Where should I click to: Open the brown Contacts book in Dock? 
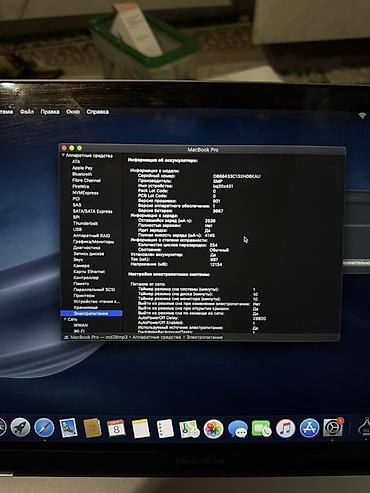(92, 428)
